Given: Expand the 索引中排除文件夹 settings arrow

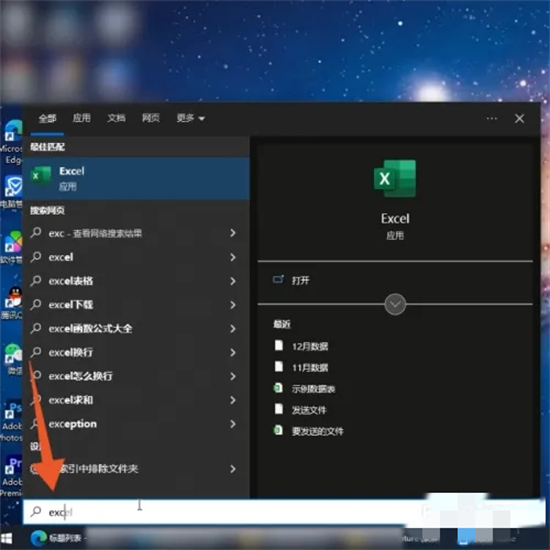Looking at the screenshot, I should point(233,469).
